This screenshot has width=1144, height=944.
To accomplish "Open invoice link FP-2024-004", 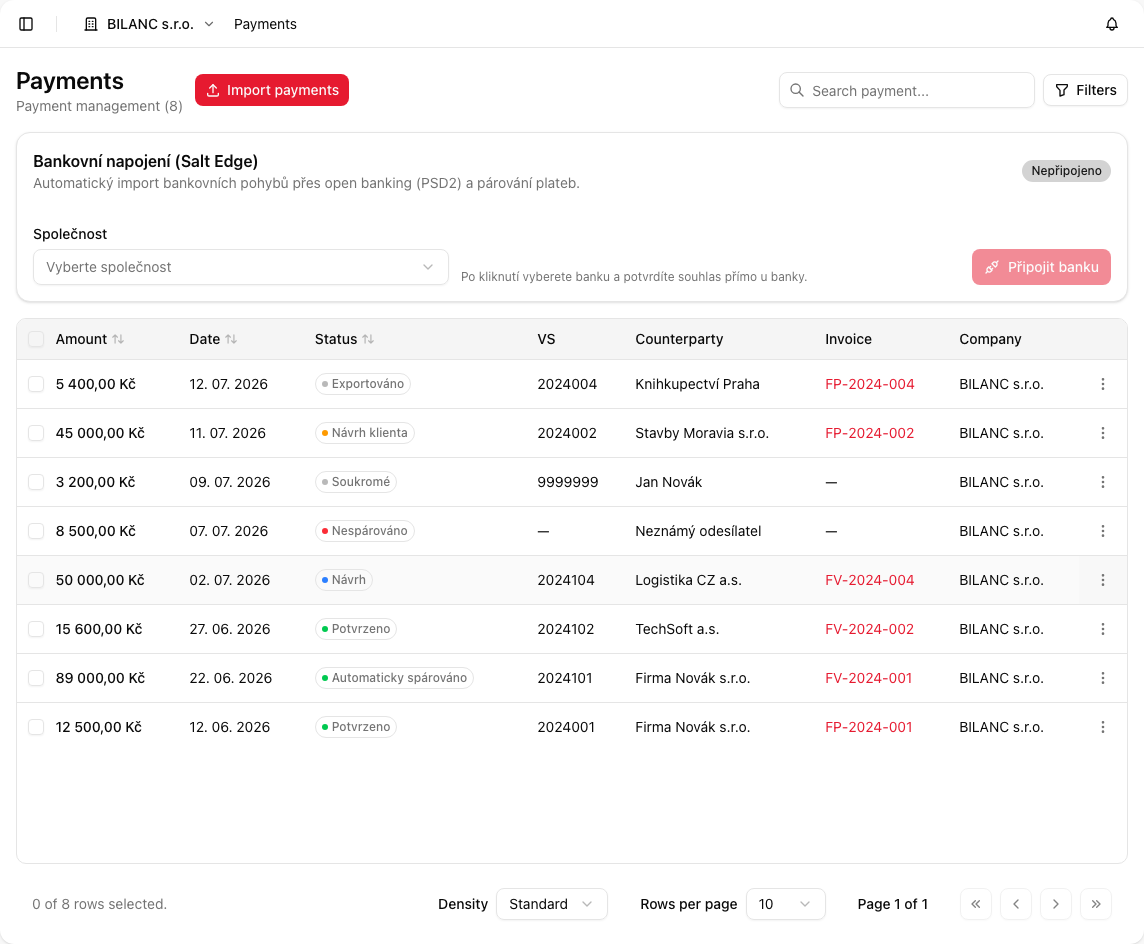I will pyautogui.click(x=870, y=384).
